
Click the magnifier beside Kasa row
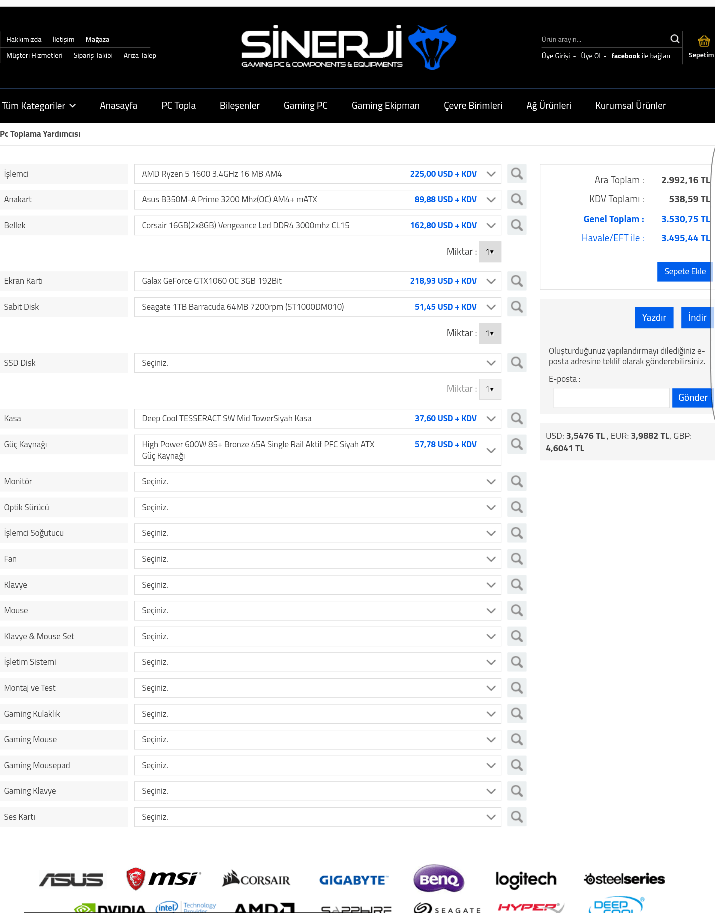point(516,418)
